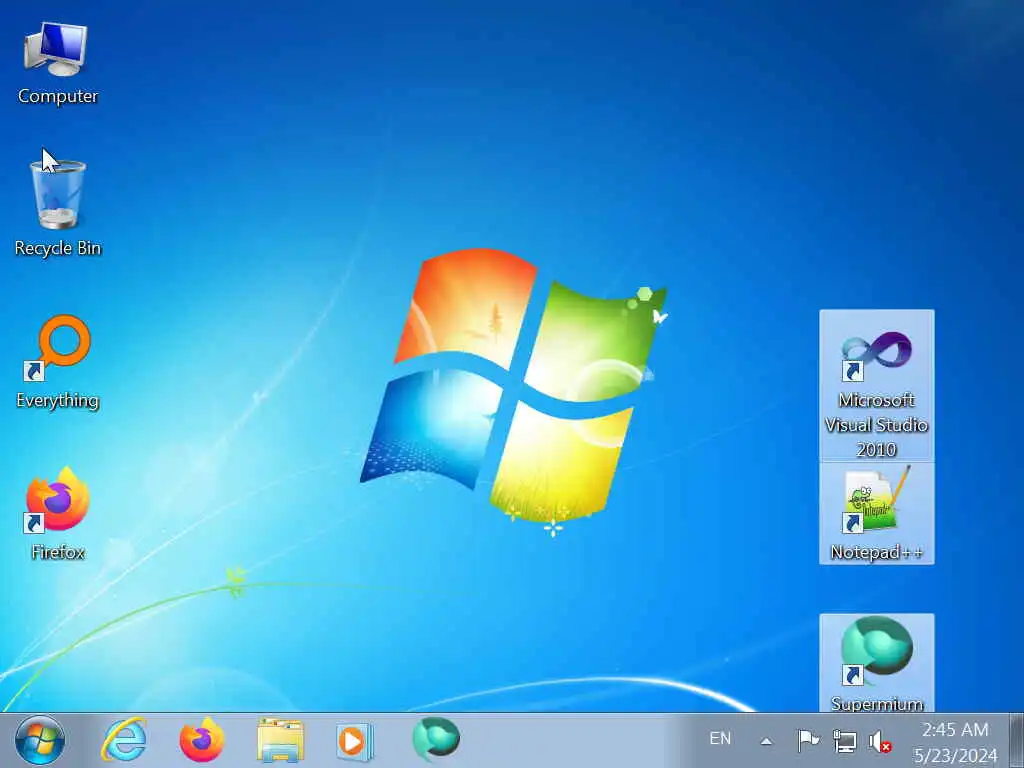Screen dimensions: 1024x768
Task: Click the Show Desktop strip
Action: [x=1016, y=741]
